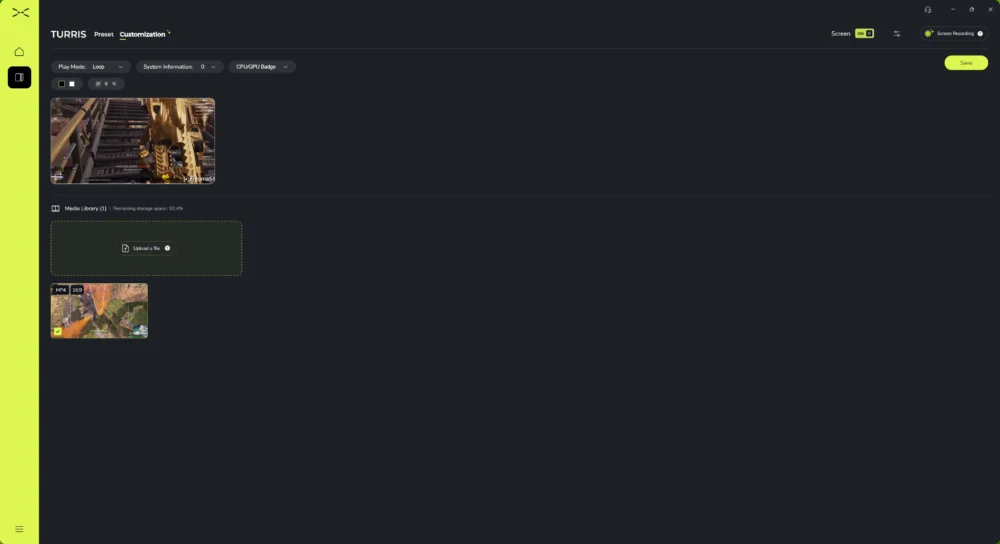The height and width of the screenshot is (544, 1000).
Task: Click the Media Library book icon
Action: click(x=55, y=209)
